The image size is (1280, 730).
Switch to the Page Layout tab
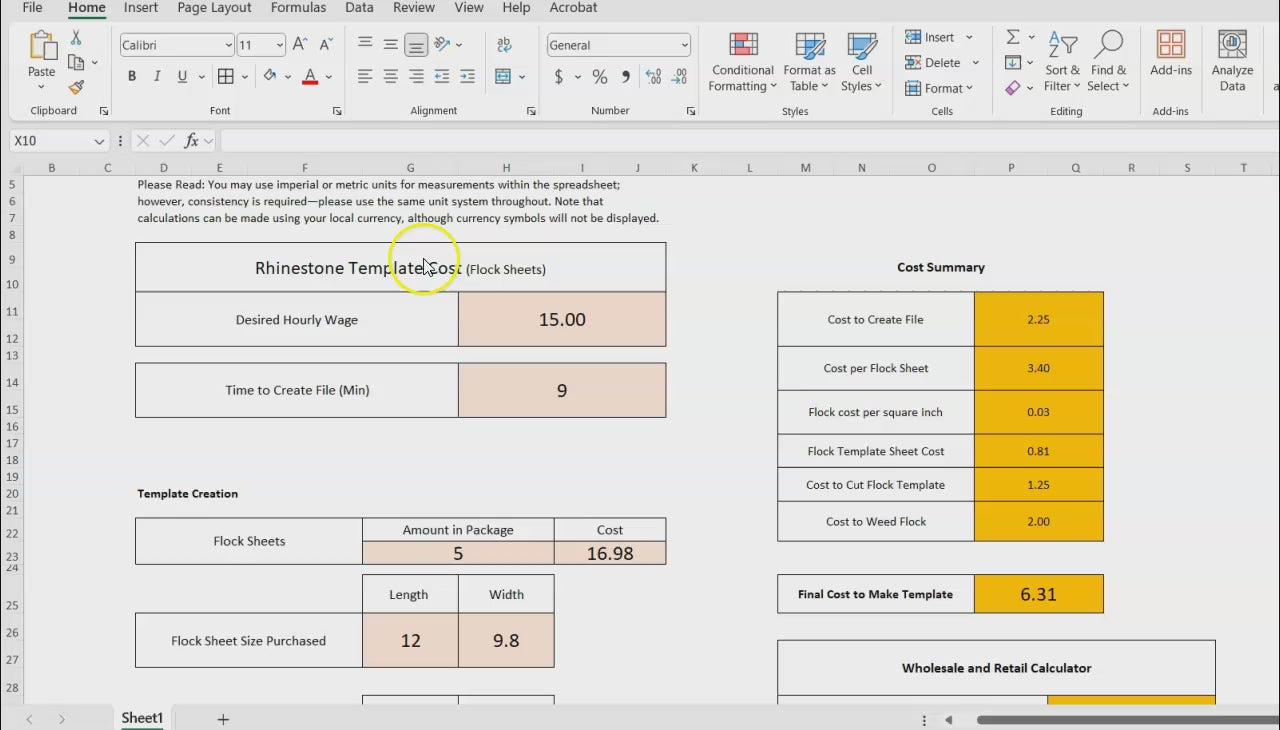[x=214, y=8]
